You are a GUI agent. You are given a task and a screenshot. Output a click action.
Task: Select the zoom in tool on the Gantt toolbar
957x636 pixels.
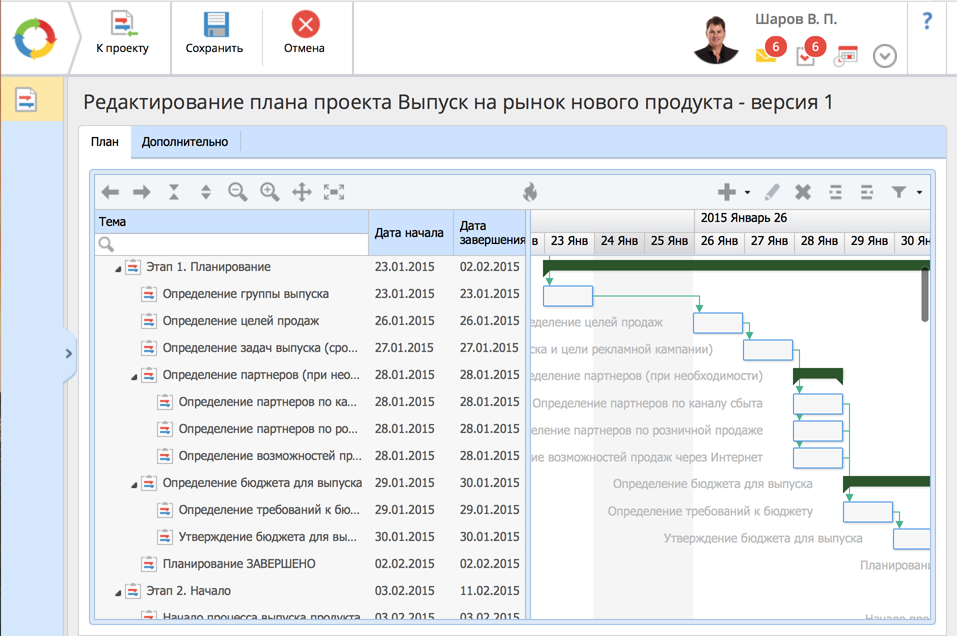tap(269, 192)
